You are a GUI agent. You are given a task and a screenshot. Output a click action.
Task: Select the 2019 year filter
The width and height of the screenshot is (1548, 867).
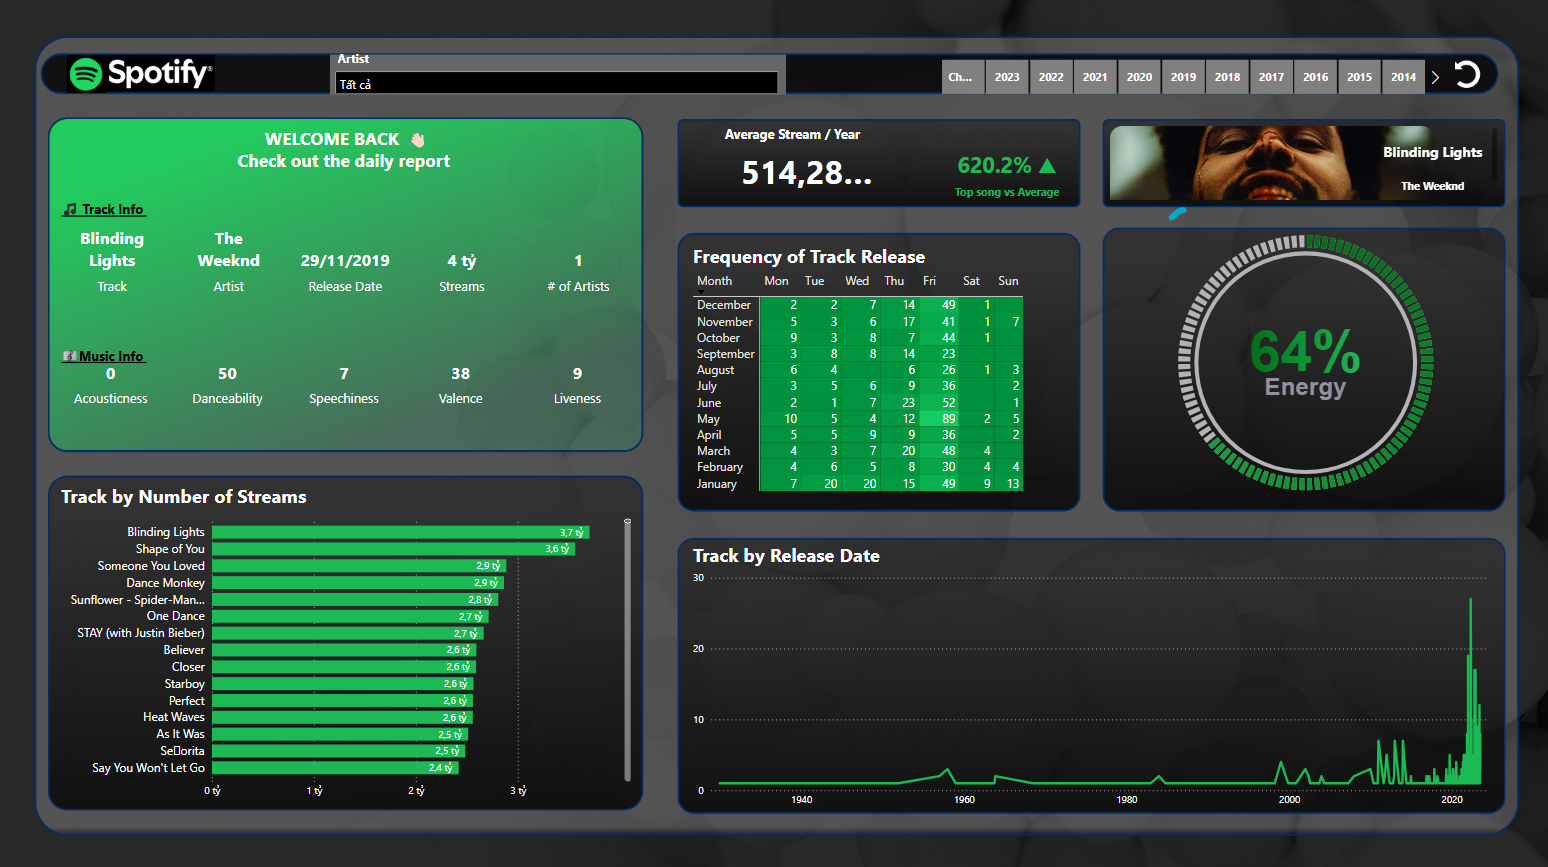pos(1183,77)
